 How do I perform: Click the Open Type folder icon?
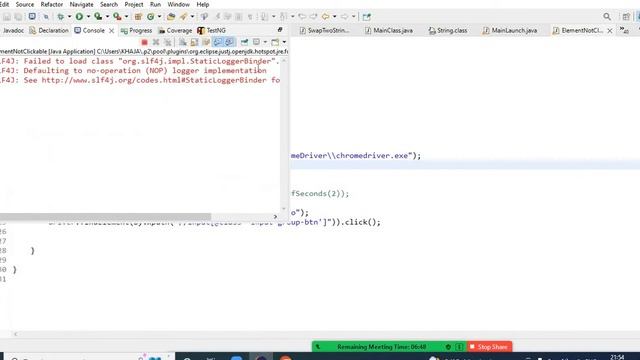171,17
